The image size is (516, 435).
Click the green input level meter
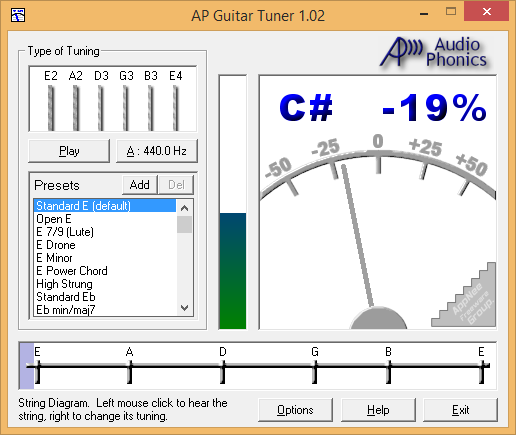point(233,271)
